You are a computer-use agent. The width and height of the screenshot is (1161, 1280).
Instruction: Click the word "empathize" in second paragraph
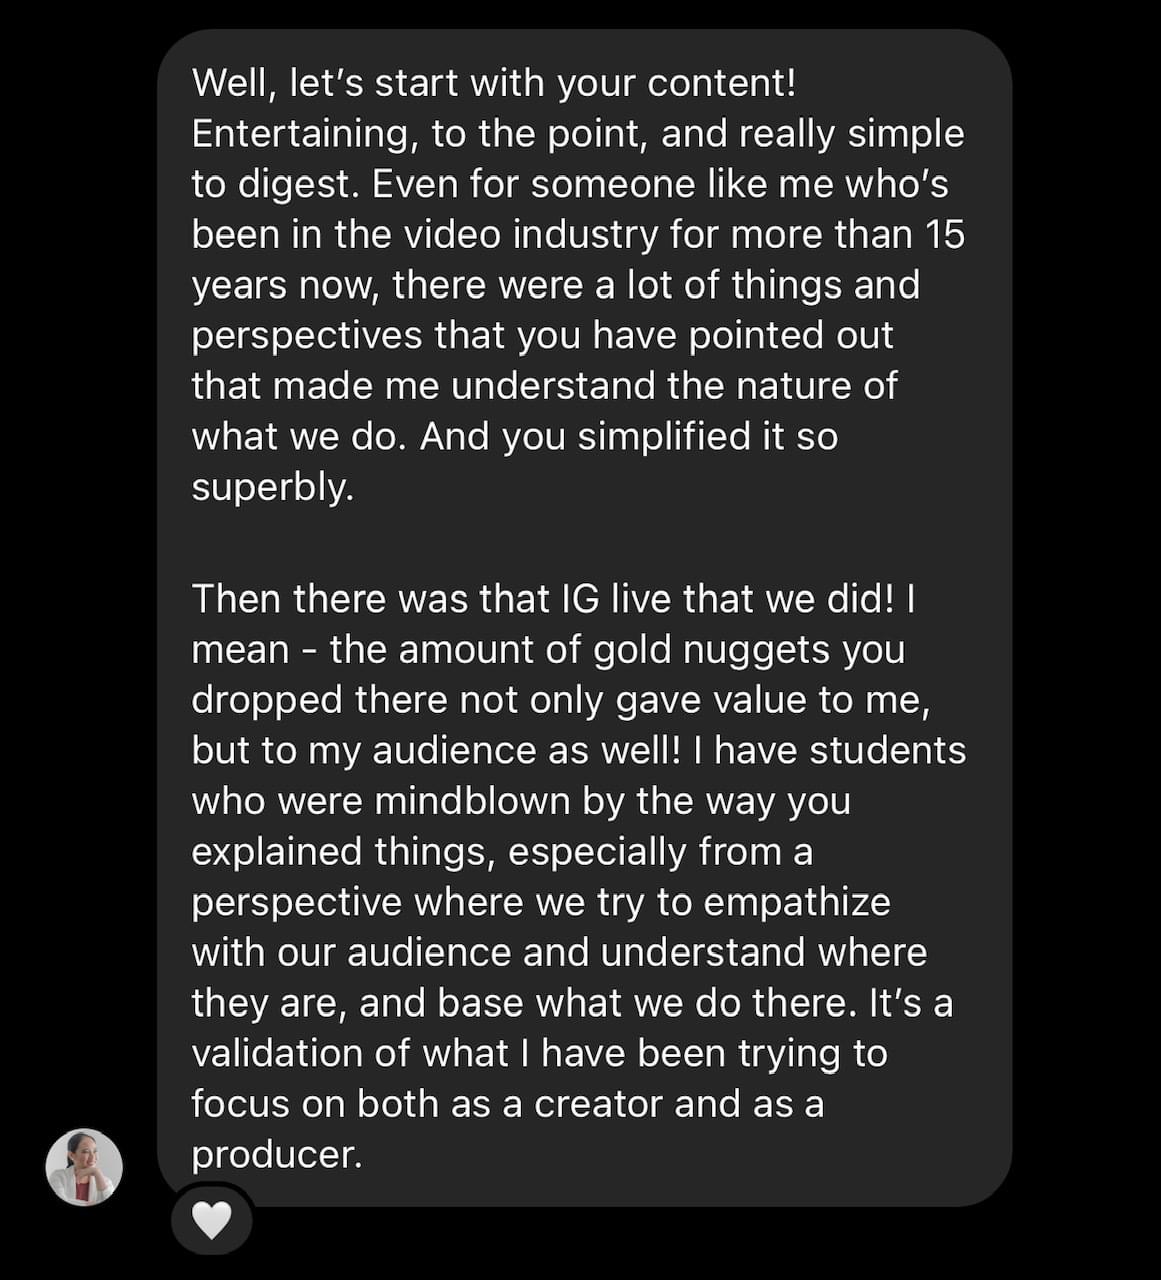coord(797,903)
